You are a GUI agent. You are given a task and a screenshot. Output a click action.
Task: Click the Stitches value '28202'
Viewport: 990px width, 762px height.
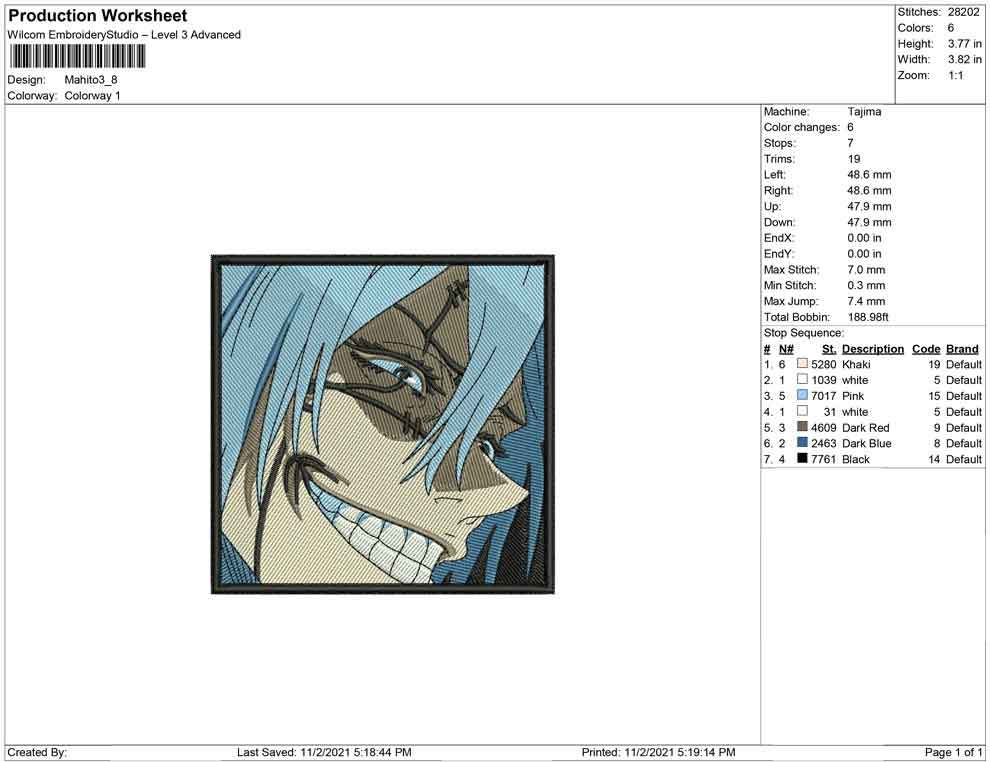tap(963, 12)
